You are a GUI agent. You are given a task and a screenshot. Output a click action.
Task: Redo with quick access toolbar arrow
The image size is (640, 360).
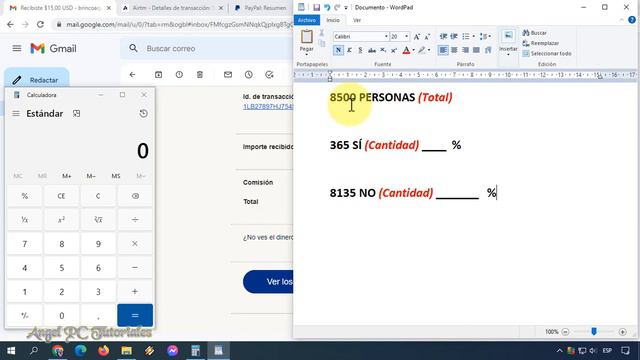pyautogui.click(x=337, y=7)
